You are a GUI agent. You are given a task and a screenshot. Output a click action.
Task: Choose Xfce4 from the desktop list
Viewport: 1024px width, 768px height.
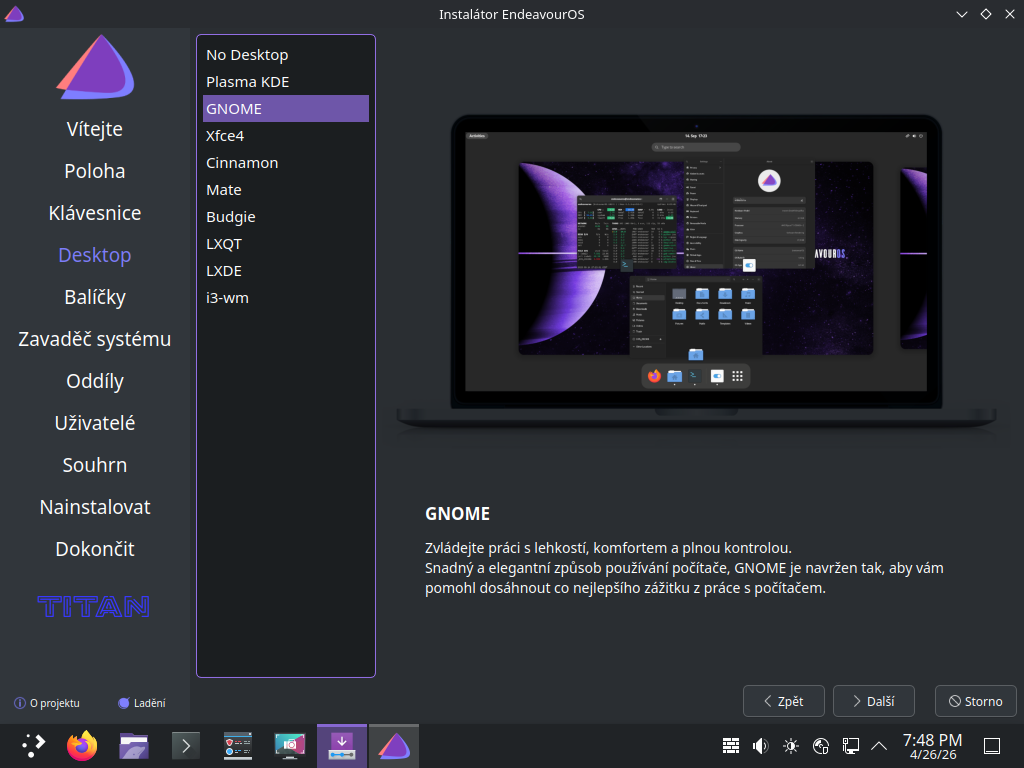coord(225,135)
